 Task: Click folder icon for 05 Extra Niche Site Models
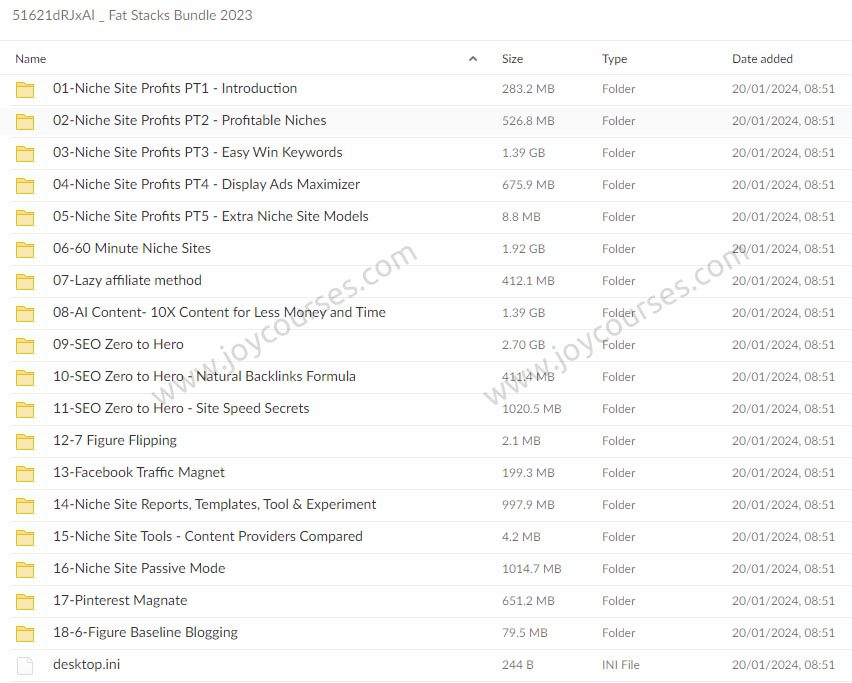[x=24, y=217]
